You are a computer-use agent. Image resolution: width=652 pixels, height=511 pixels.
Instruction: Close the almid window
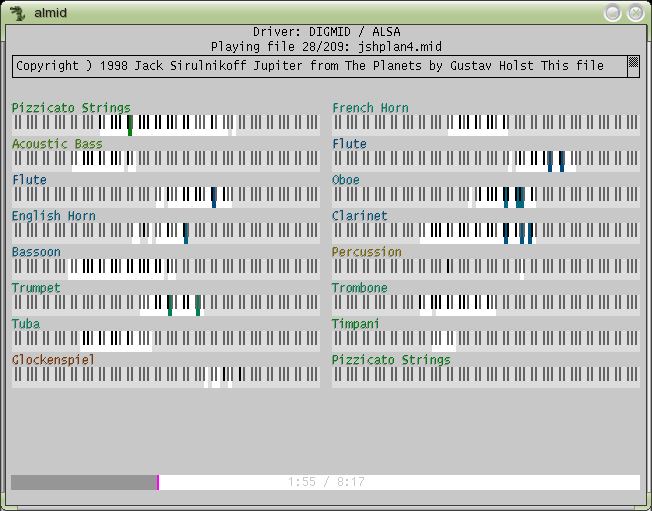[x=635, y=12]
